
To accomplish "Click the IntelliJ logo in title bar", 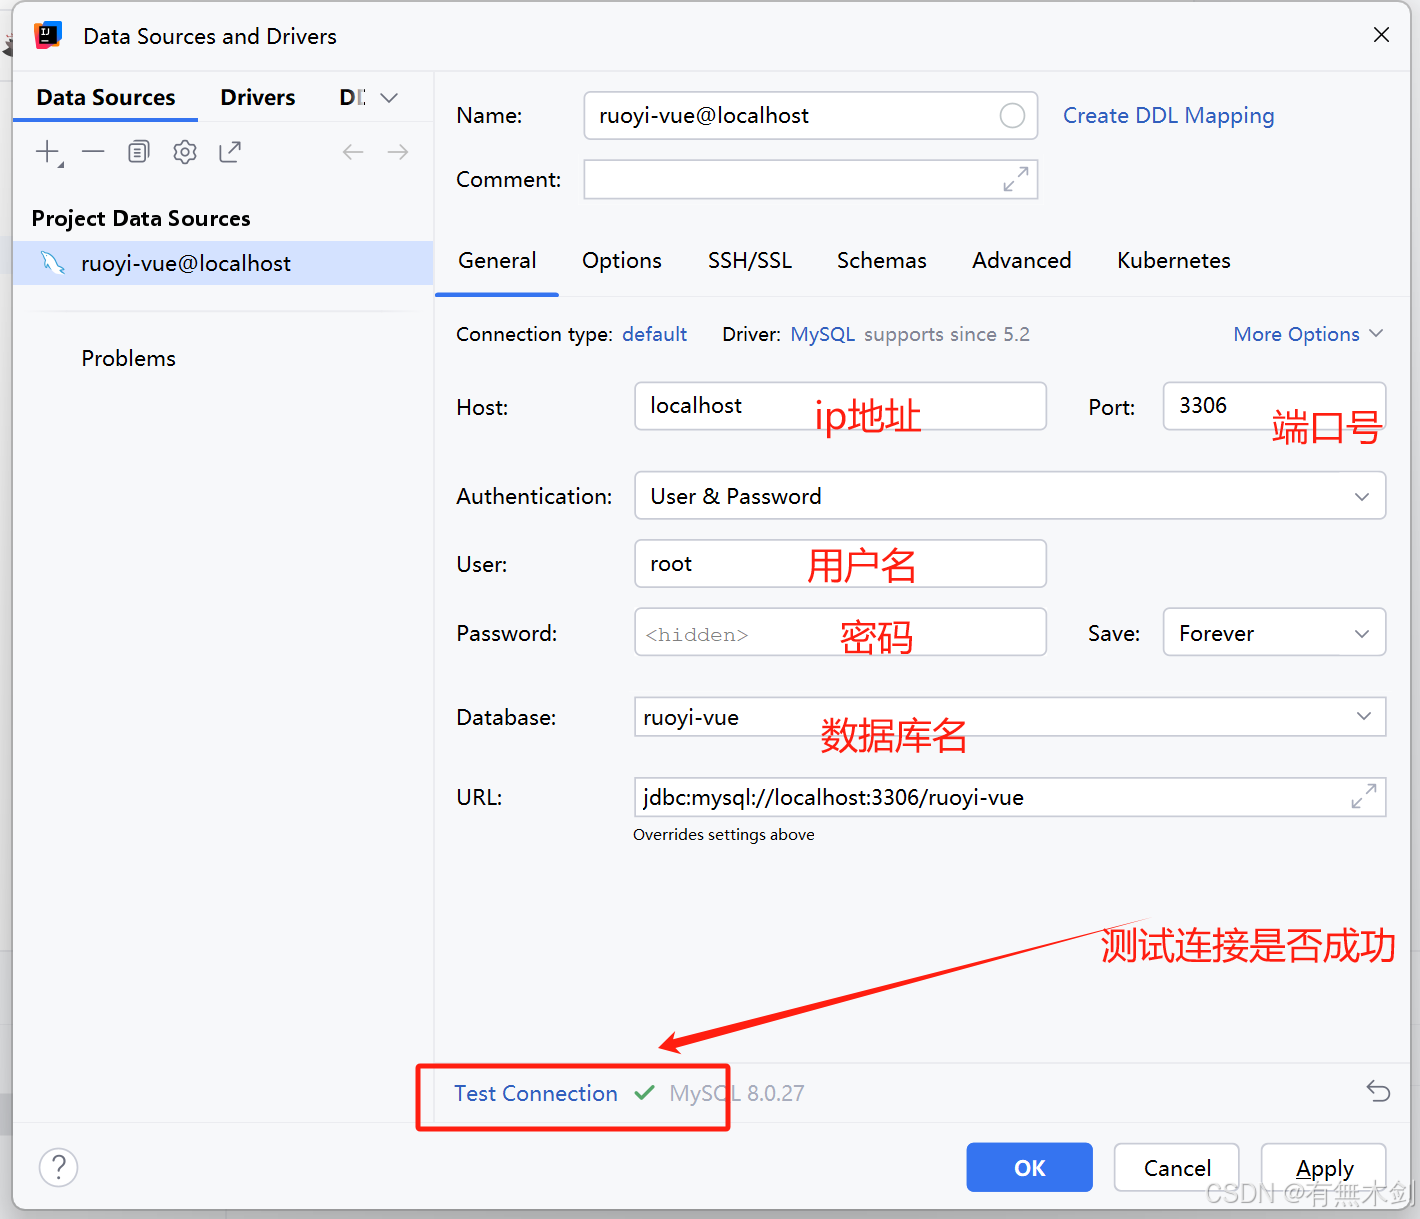I will click(48, 36).
